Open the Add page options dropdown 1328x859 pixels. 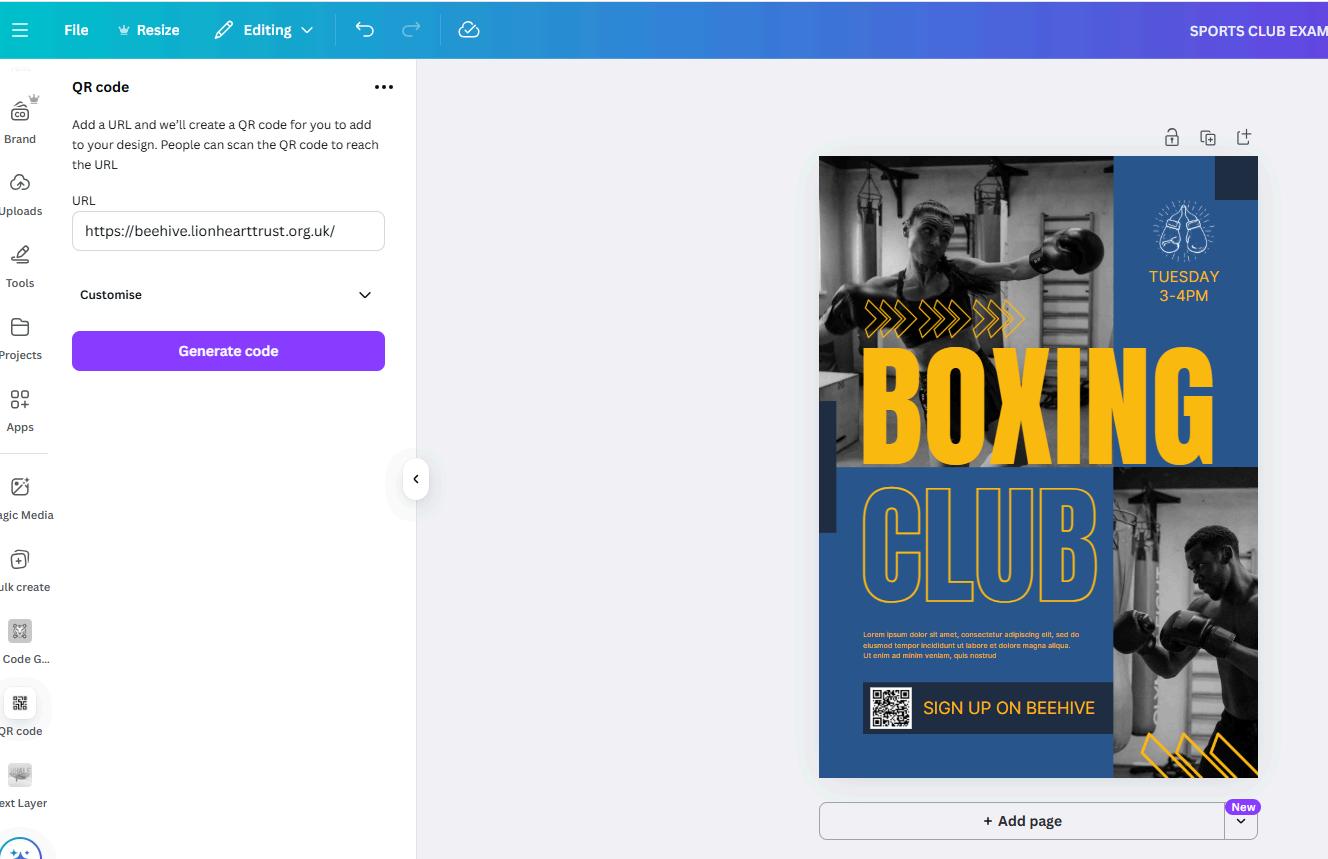[1241, 821]
